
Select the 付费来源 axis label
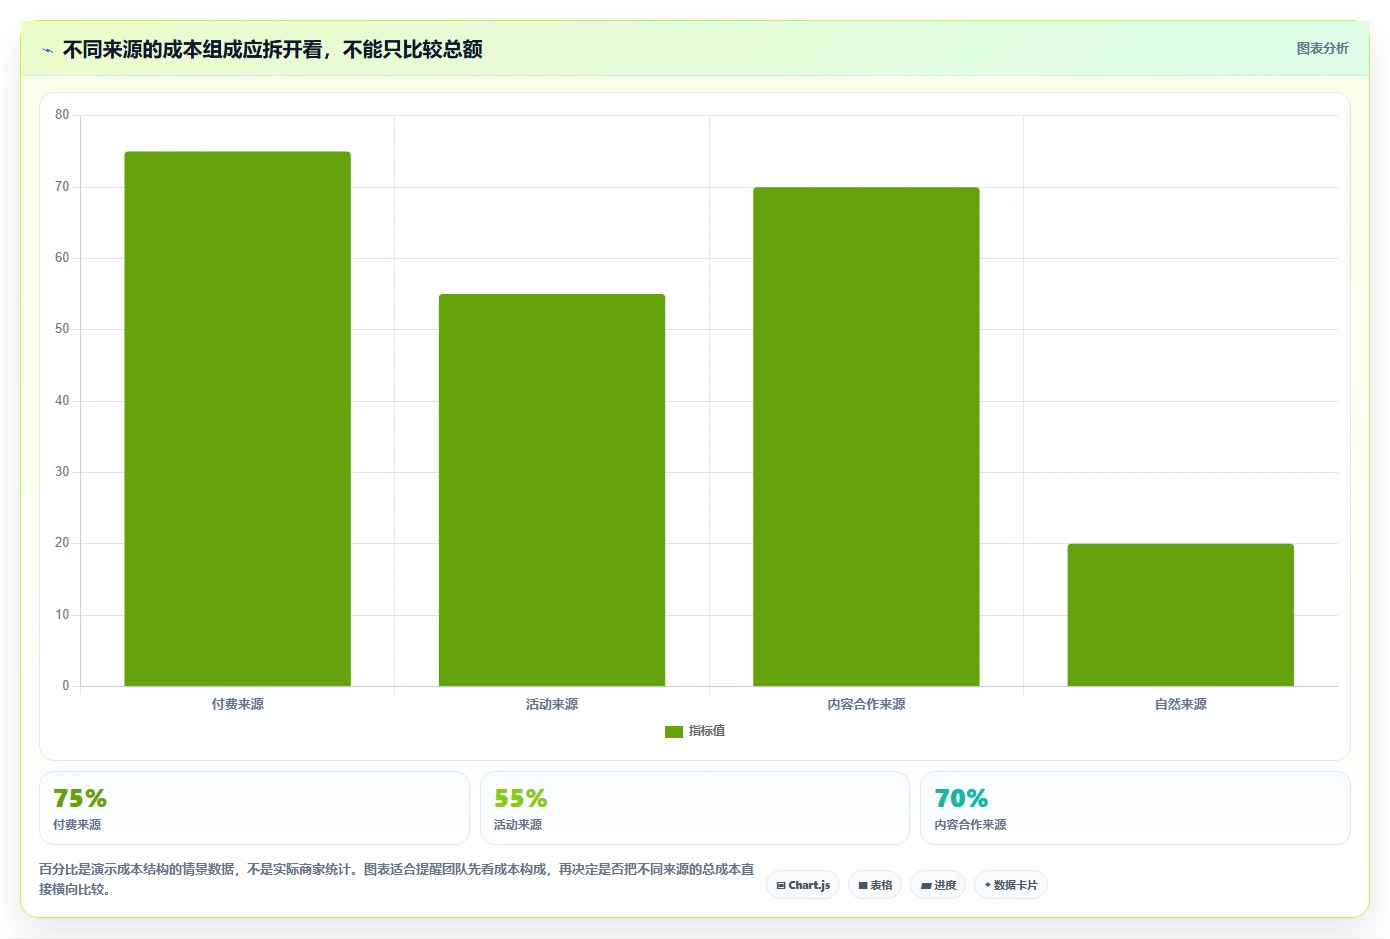tap(237, 704)
